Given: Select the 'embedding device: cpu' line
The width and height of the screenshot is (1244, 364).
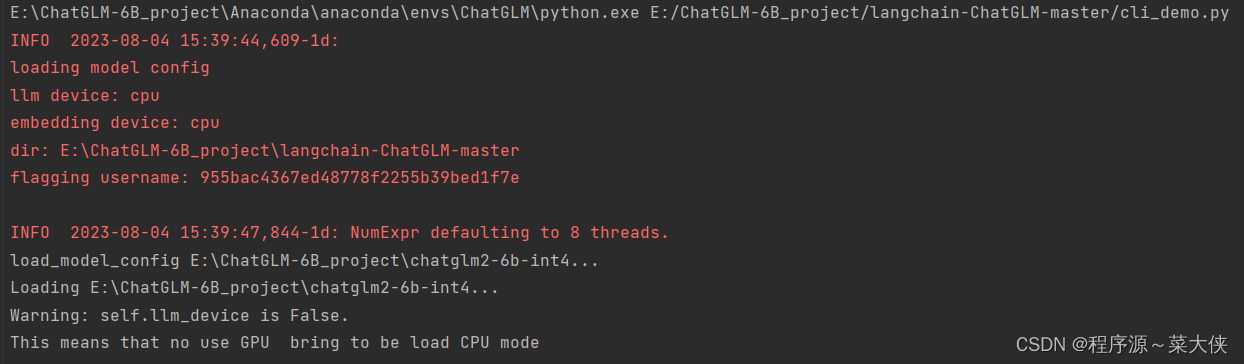Looking at the screenshot, I should [114, 123].
